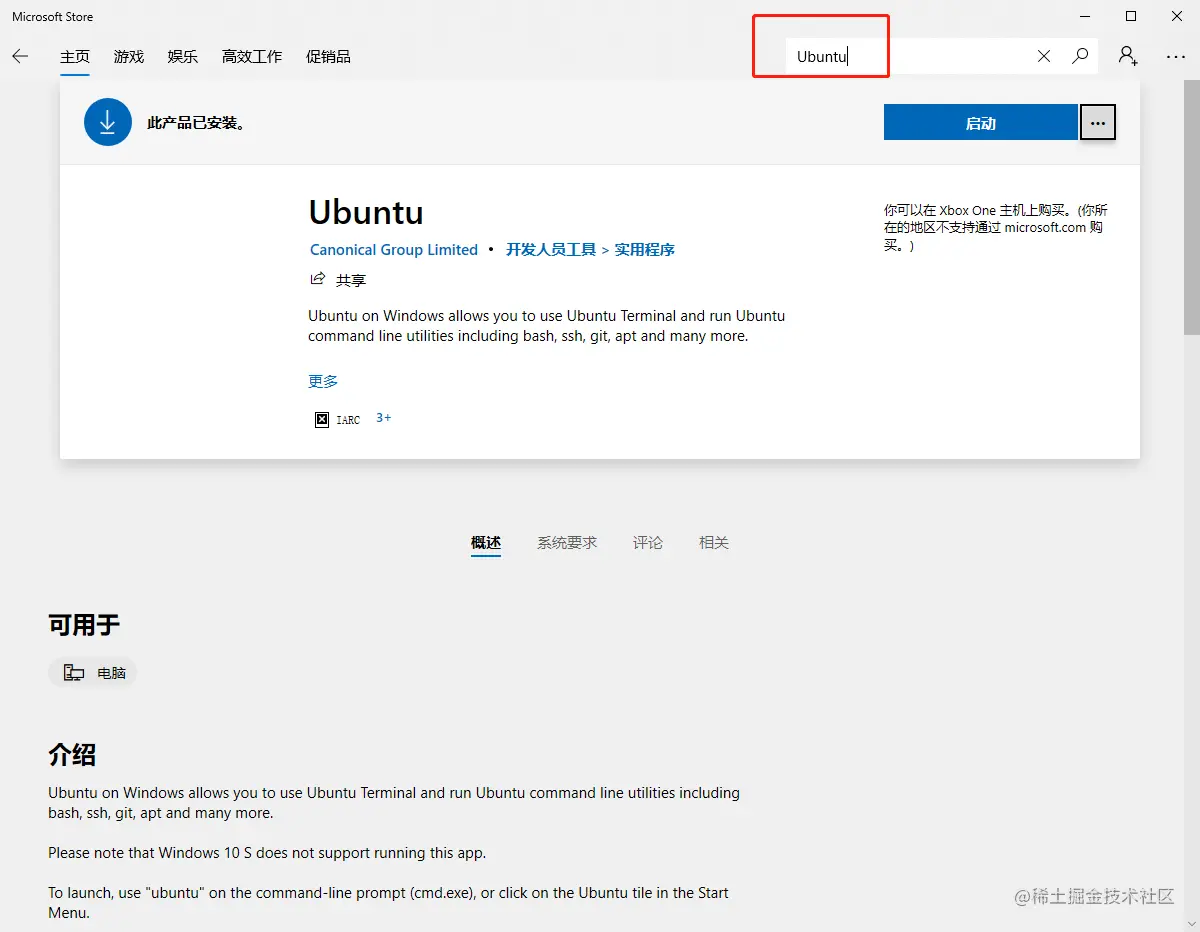Click the blue download circle icon
This screenshot has width=1200, height=932.
(x=108, y=122)
